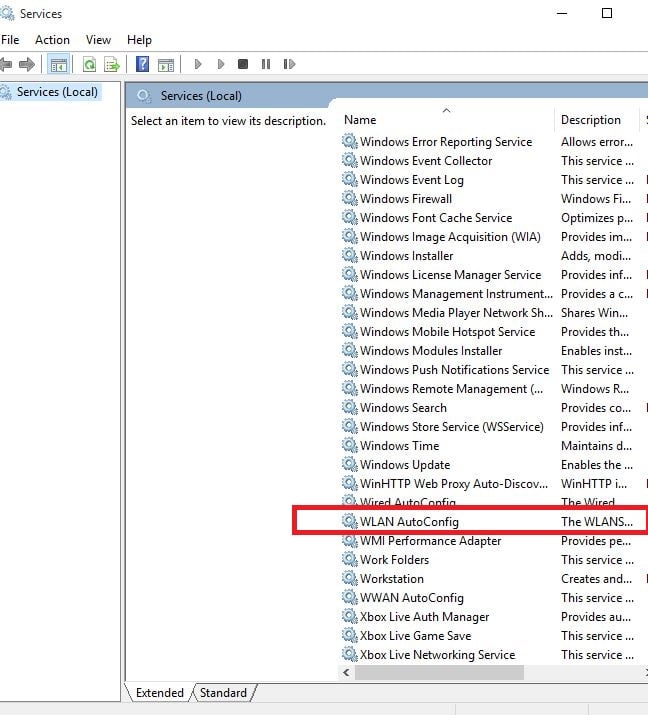Click the Restart Service icon
The height and width of the screenshot is (715, 648).
(289, 64)
